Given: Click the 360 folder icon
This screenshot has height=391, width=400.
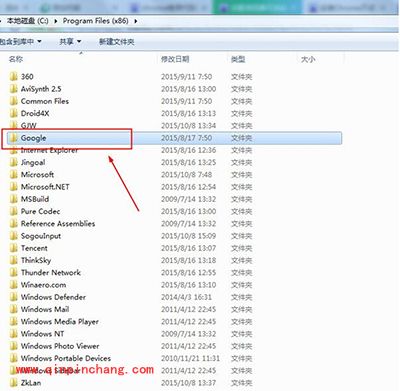Looking at the screenshot, I should tap(14, 77).
